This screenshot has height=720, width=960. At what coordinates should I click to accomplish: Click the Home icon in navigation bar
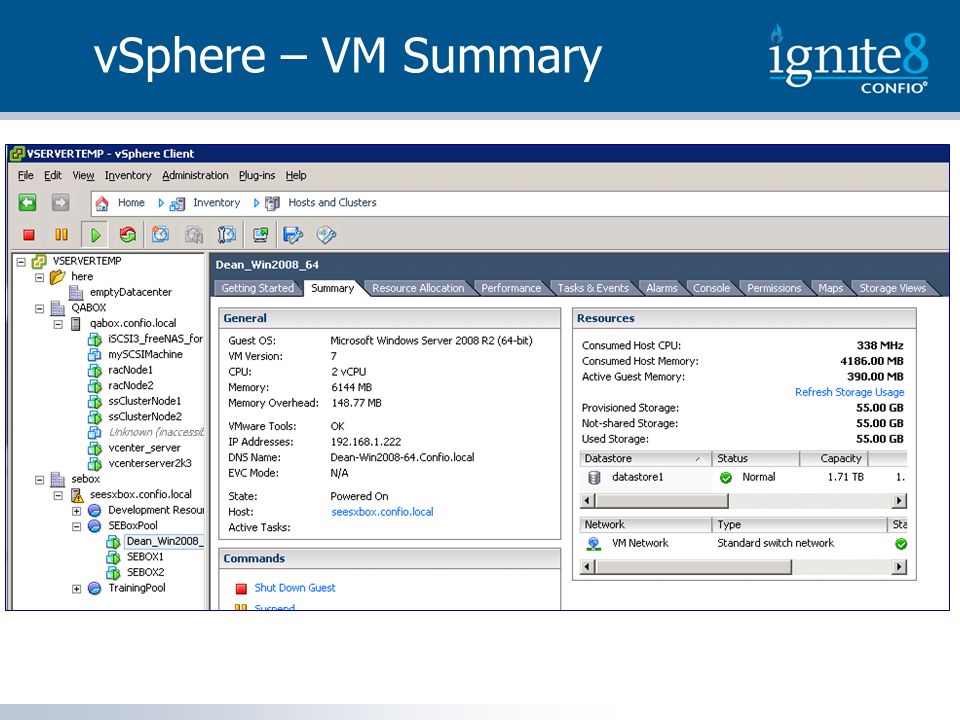pos(102,203)
